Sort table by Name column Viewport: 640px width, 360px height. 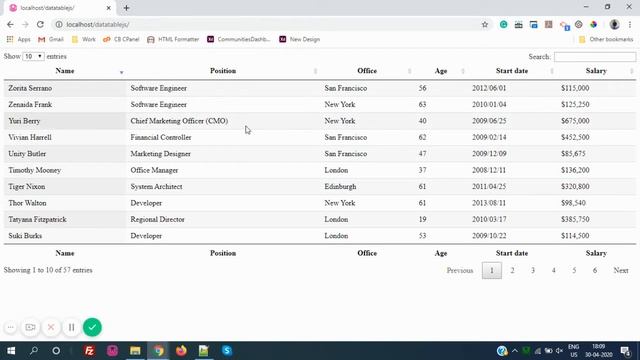65,71
